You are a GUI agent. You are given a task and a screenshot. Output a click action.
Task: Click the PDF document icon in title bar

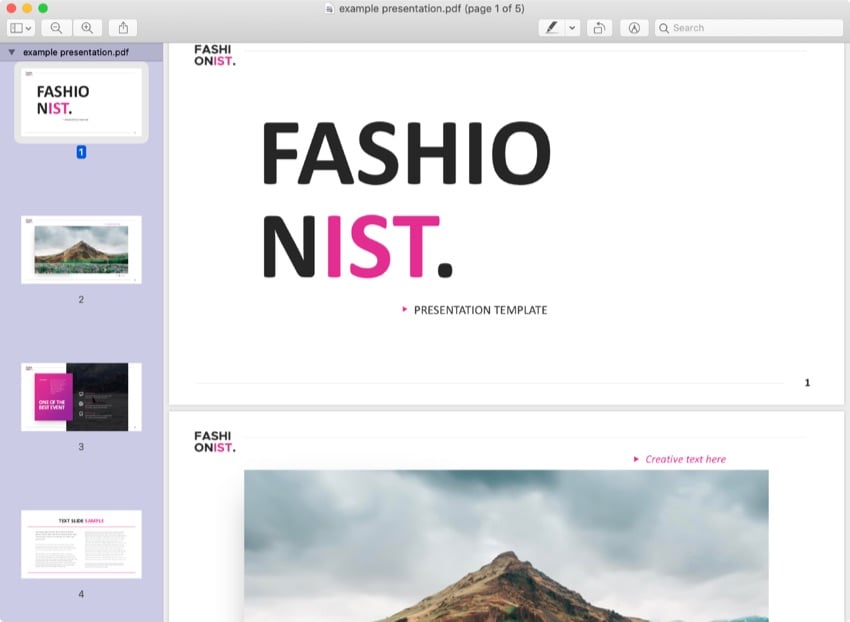pos(330,8)
